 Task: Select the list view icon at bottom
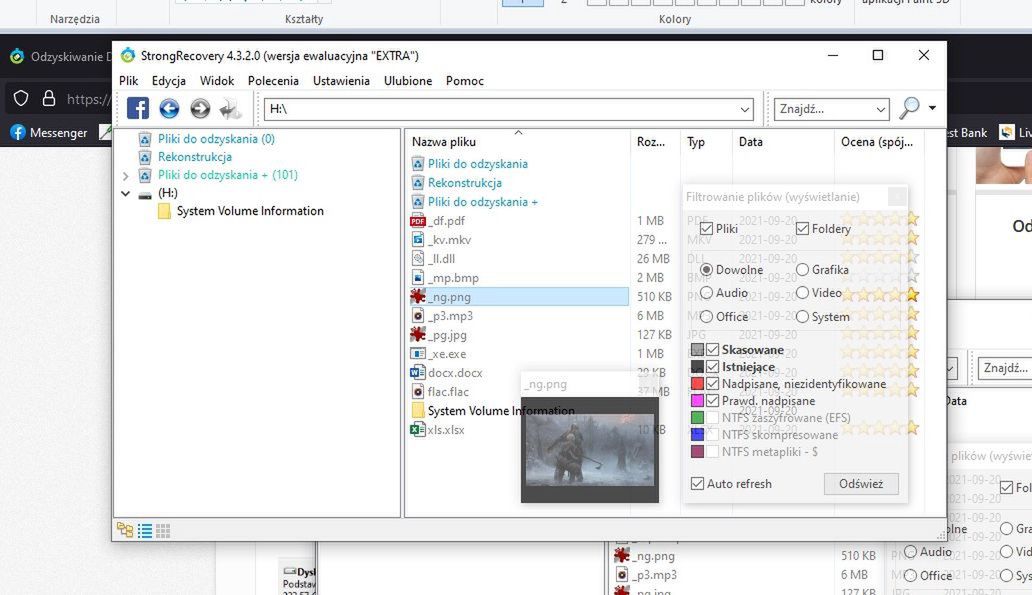tap(145, 530)
